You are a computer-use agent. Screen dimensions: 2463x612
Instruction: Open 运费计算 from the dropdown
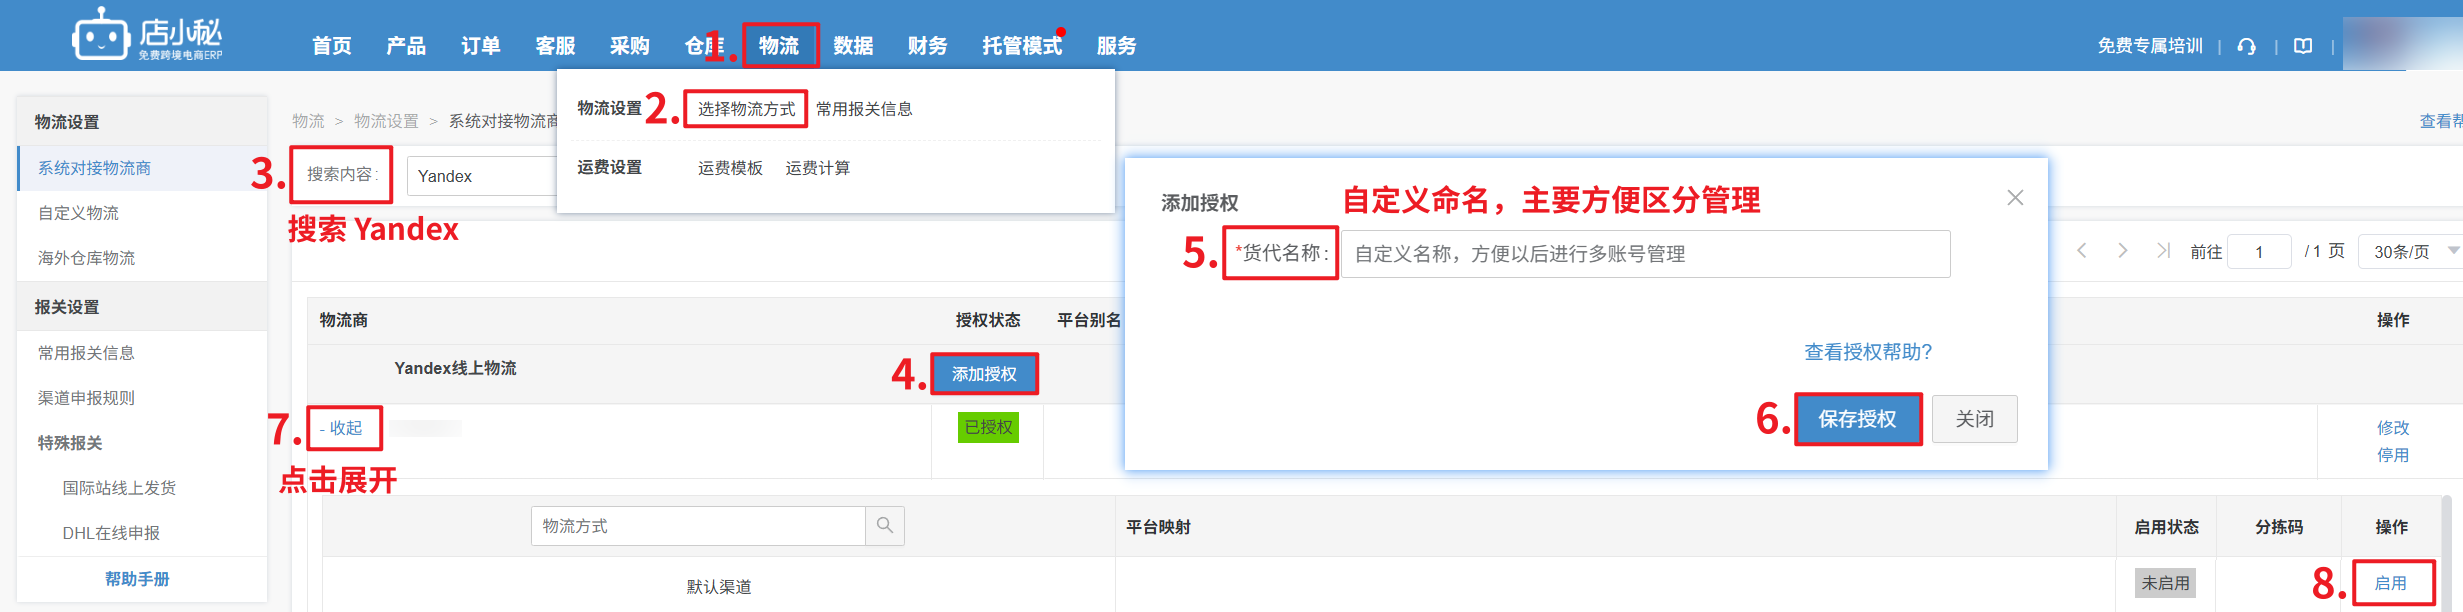(818, 168)
